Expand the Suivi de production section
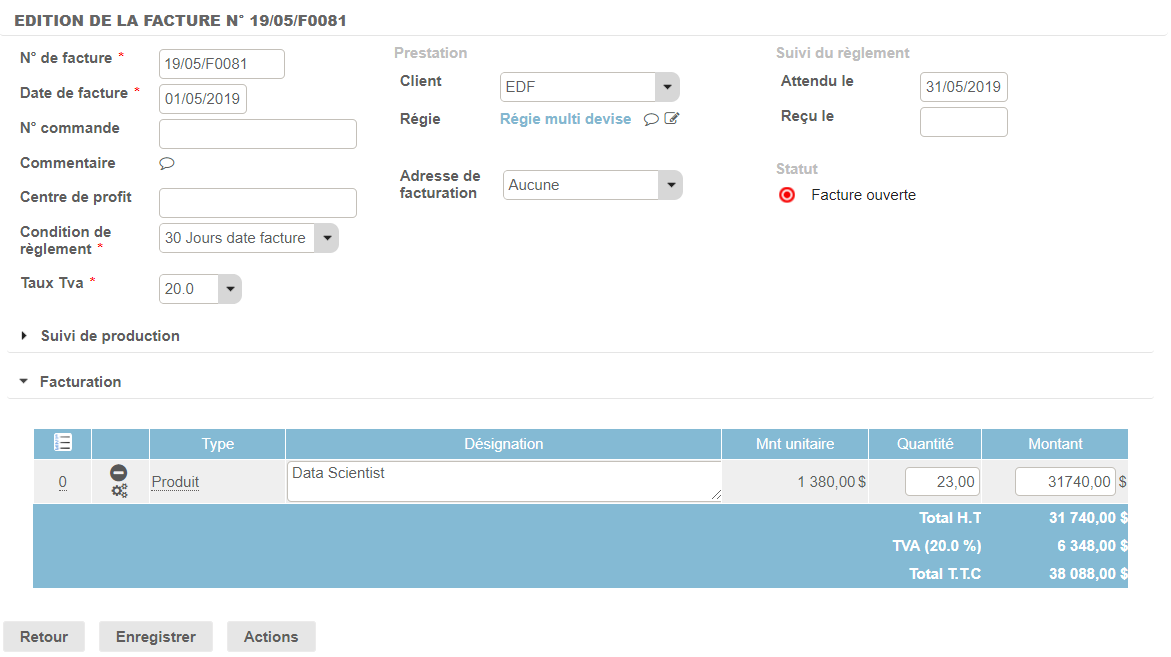The image size is (1171, 657). click(x=110, y=336)
